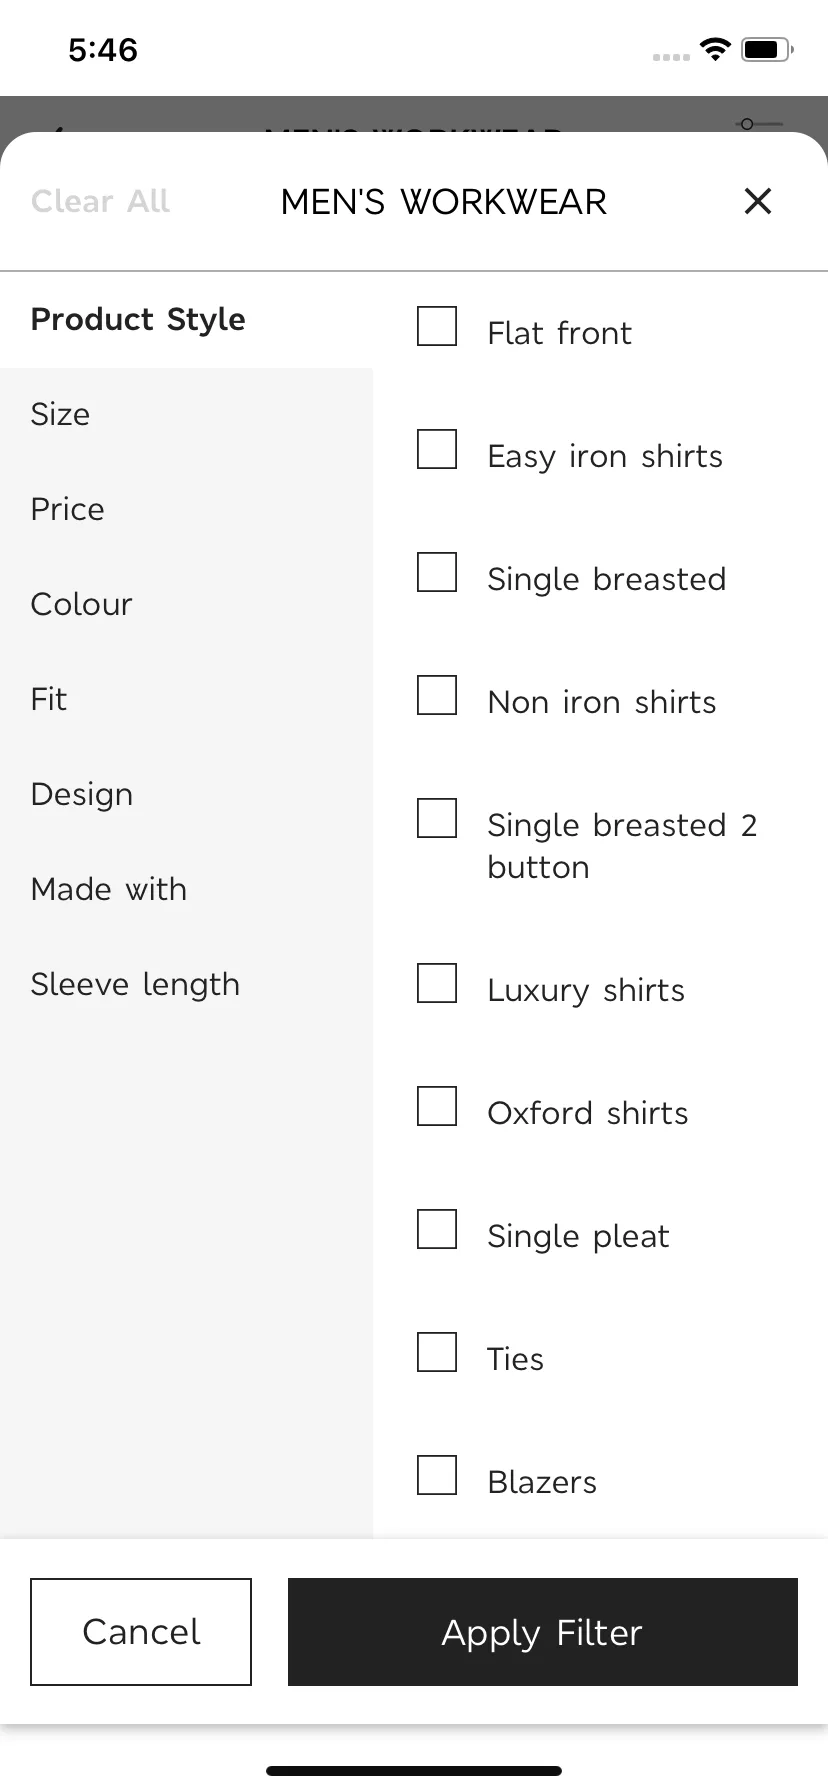The height and width of the screenshot is (1792, 828).
Task: Enable the Blazers filter checkbox
Action: (437, 1475)
